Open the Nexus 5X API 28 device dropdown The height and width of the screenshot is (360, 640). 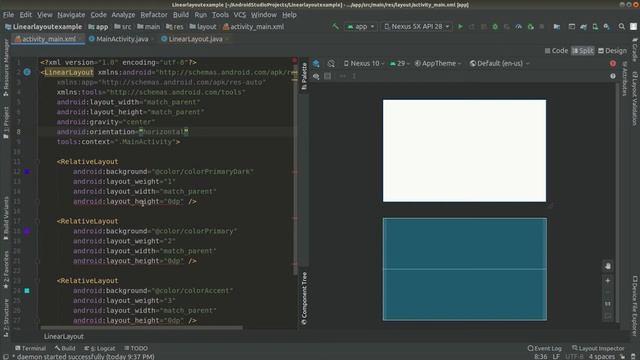tap(417, 27)
